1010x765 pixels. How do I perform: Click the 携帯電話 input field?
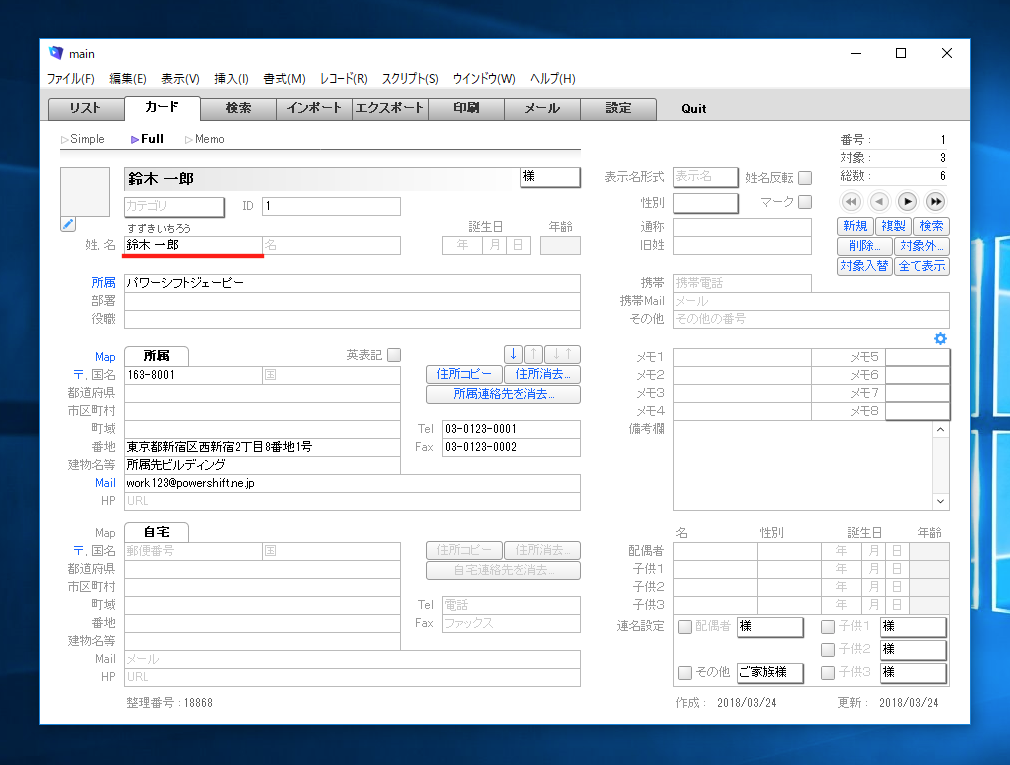coord(741,284)
